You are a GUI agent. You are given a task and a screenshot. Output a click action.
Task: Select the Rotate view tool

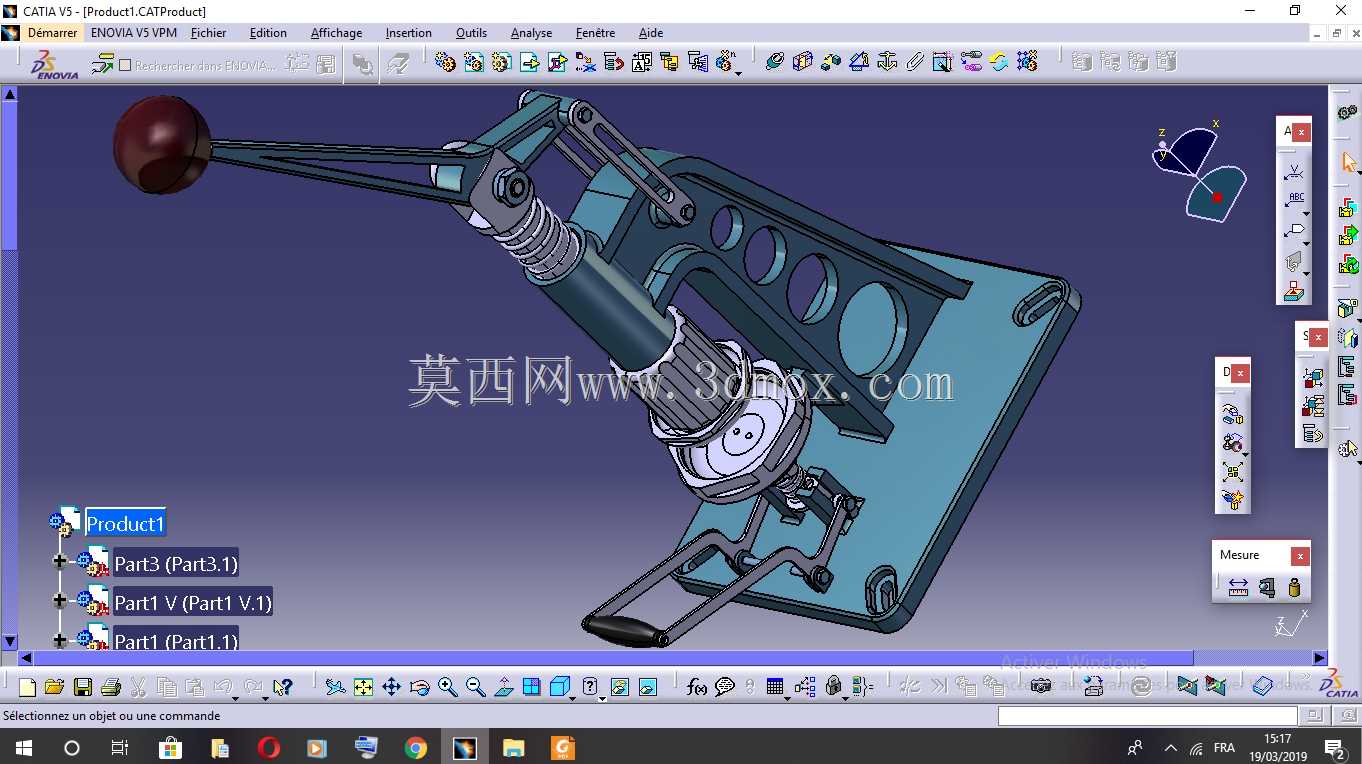(420, 687)
